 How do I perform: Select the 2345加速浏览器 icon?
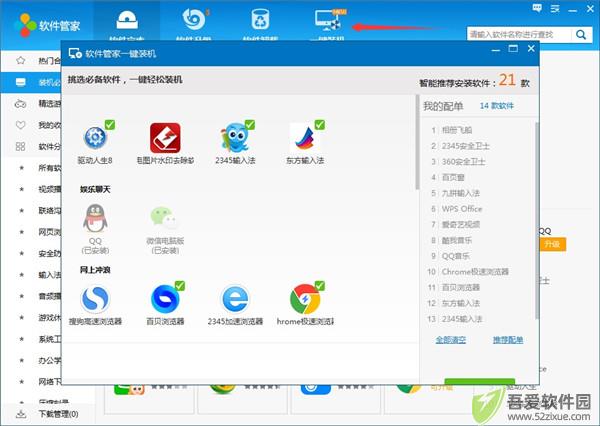[235, 299]
